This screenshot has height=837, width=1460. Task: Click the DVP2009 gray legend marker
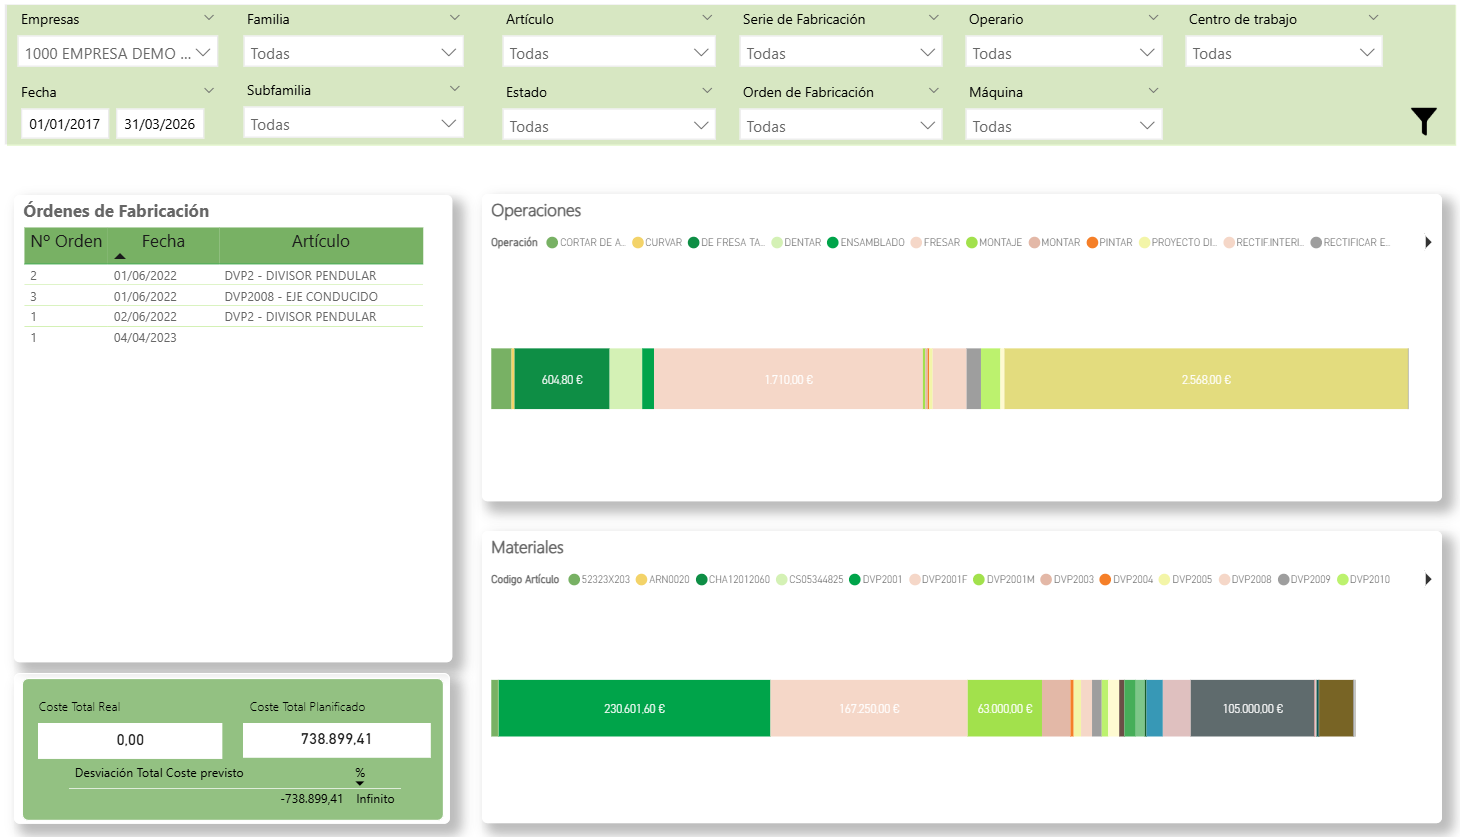pyautogui.click(x=1283, y=580)
